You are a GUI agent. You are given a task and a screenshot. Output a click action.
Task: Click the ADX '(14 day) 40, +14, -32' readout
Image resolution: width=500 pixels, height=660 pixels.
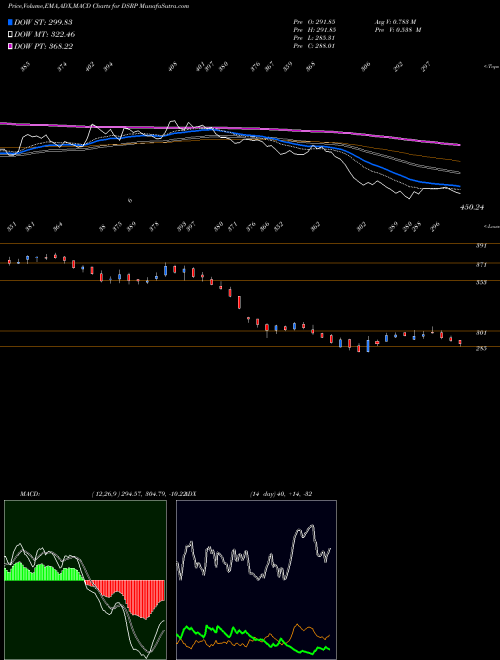click(x=281, y=494)
